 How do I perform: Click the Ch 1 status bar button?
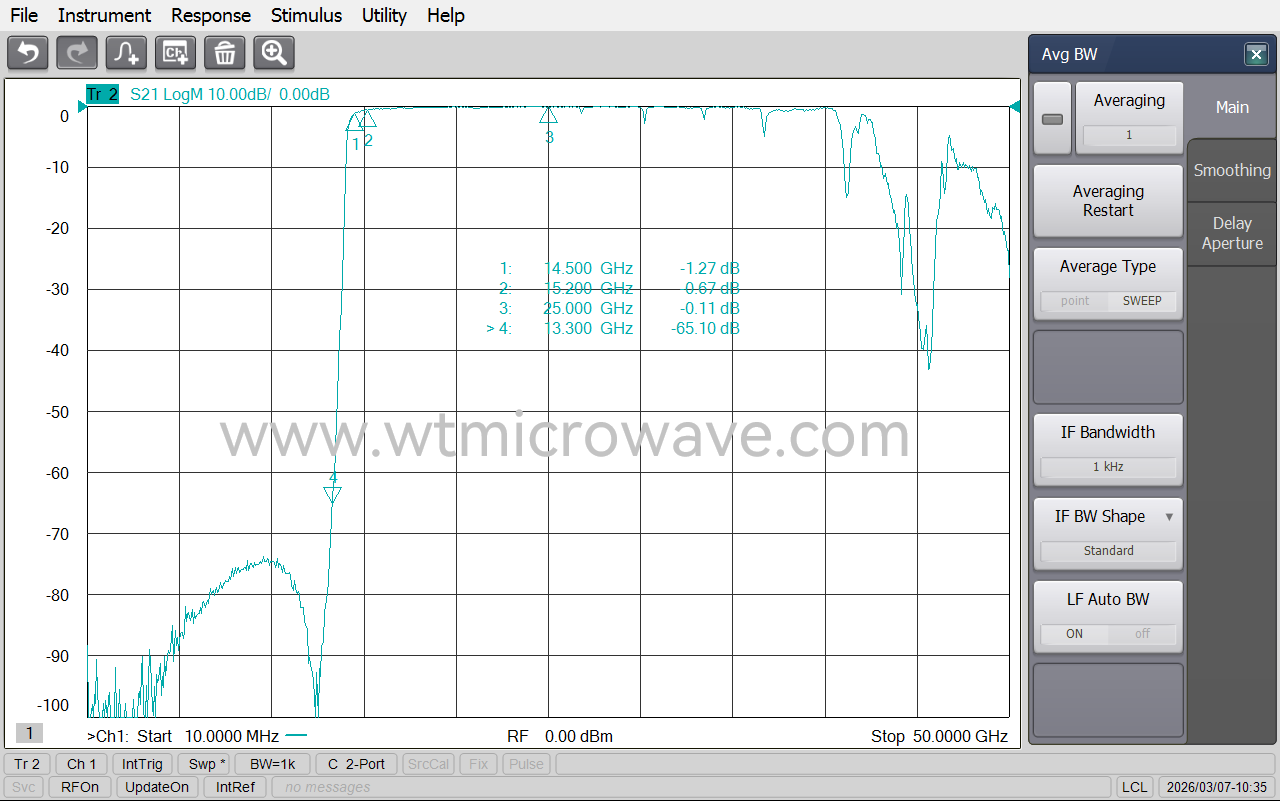pyautogui.click(x=82, y=764)
